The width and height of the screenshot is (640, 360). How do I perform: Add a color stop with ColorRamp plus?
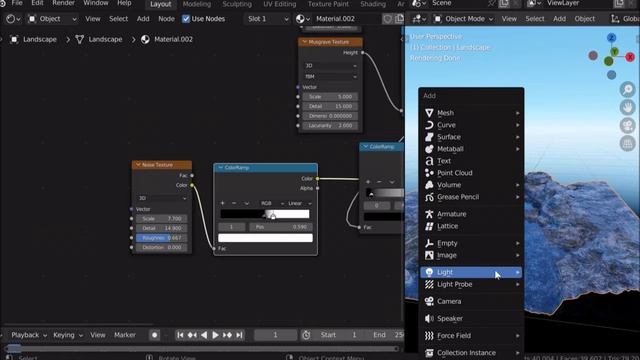pos(222,203)
